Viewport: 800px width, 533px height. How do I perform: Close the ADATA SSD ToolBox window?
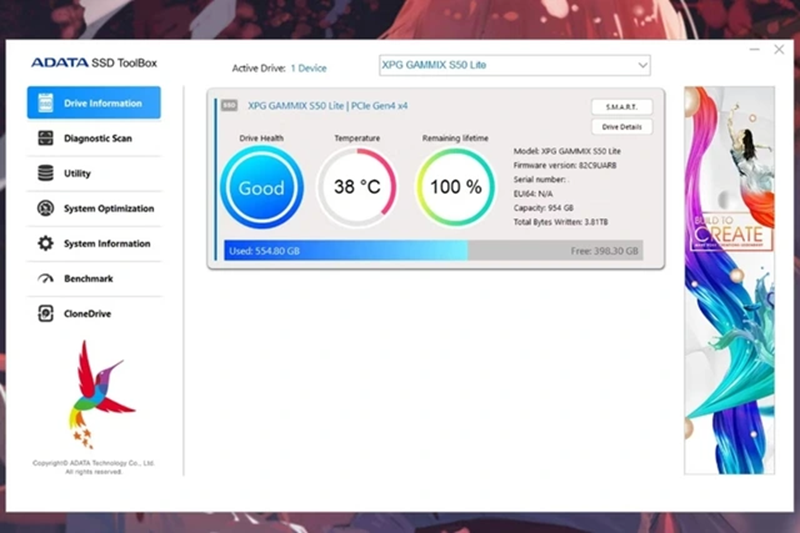[x=779, y=49]
